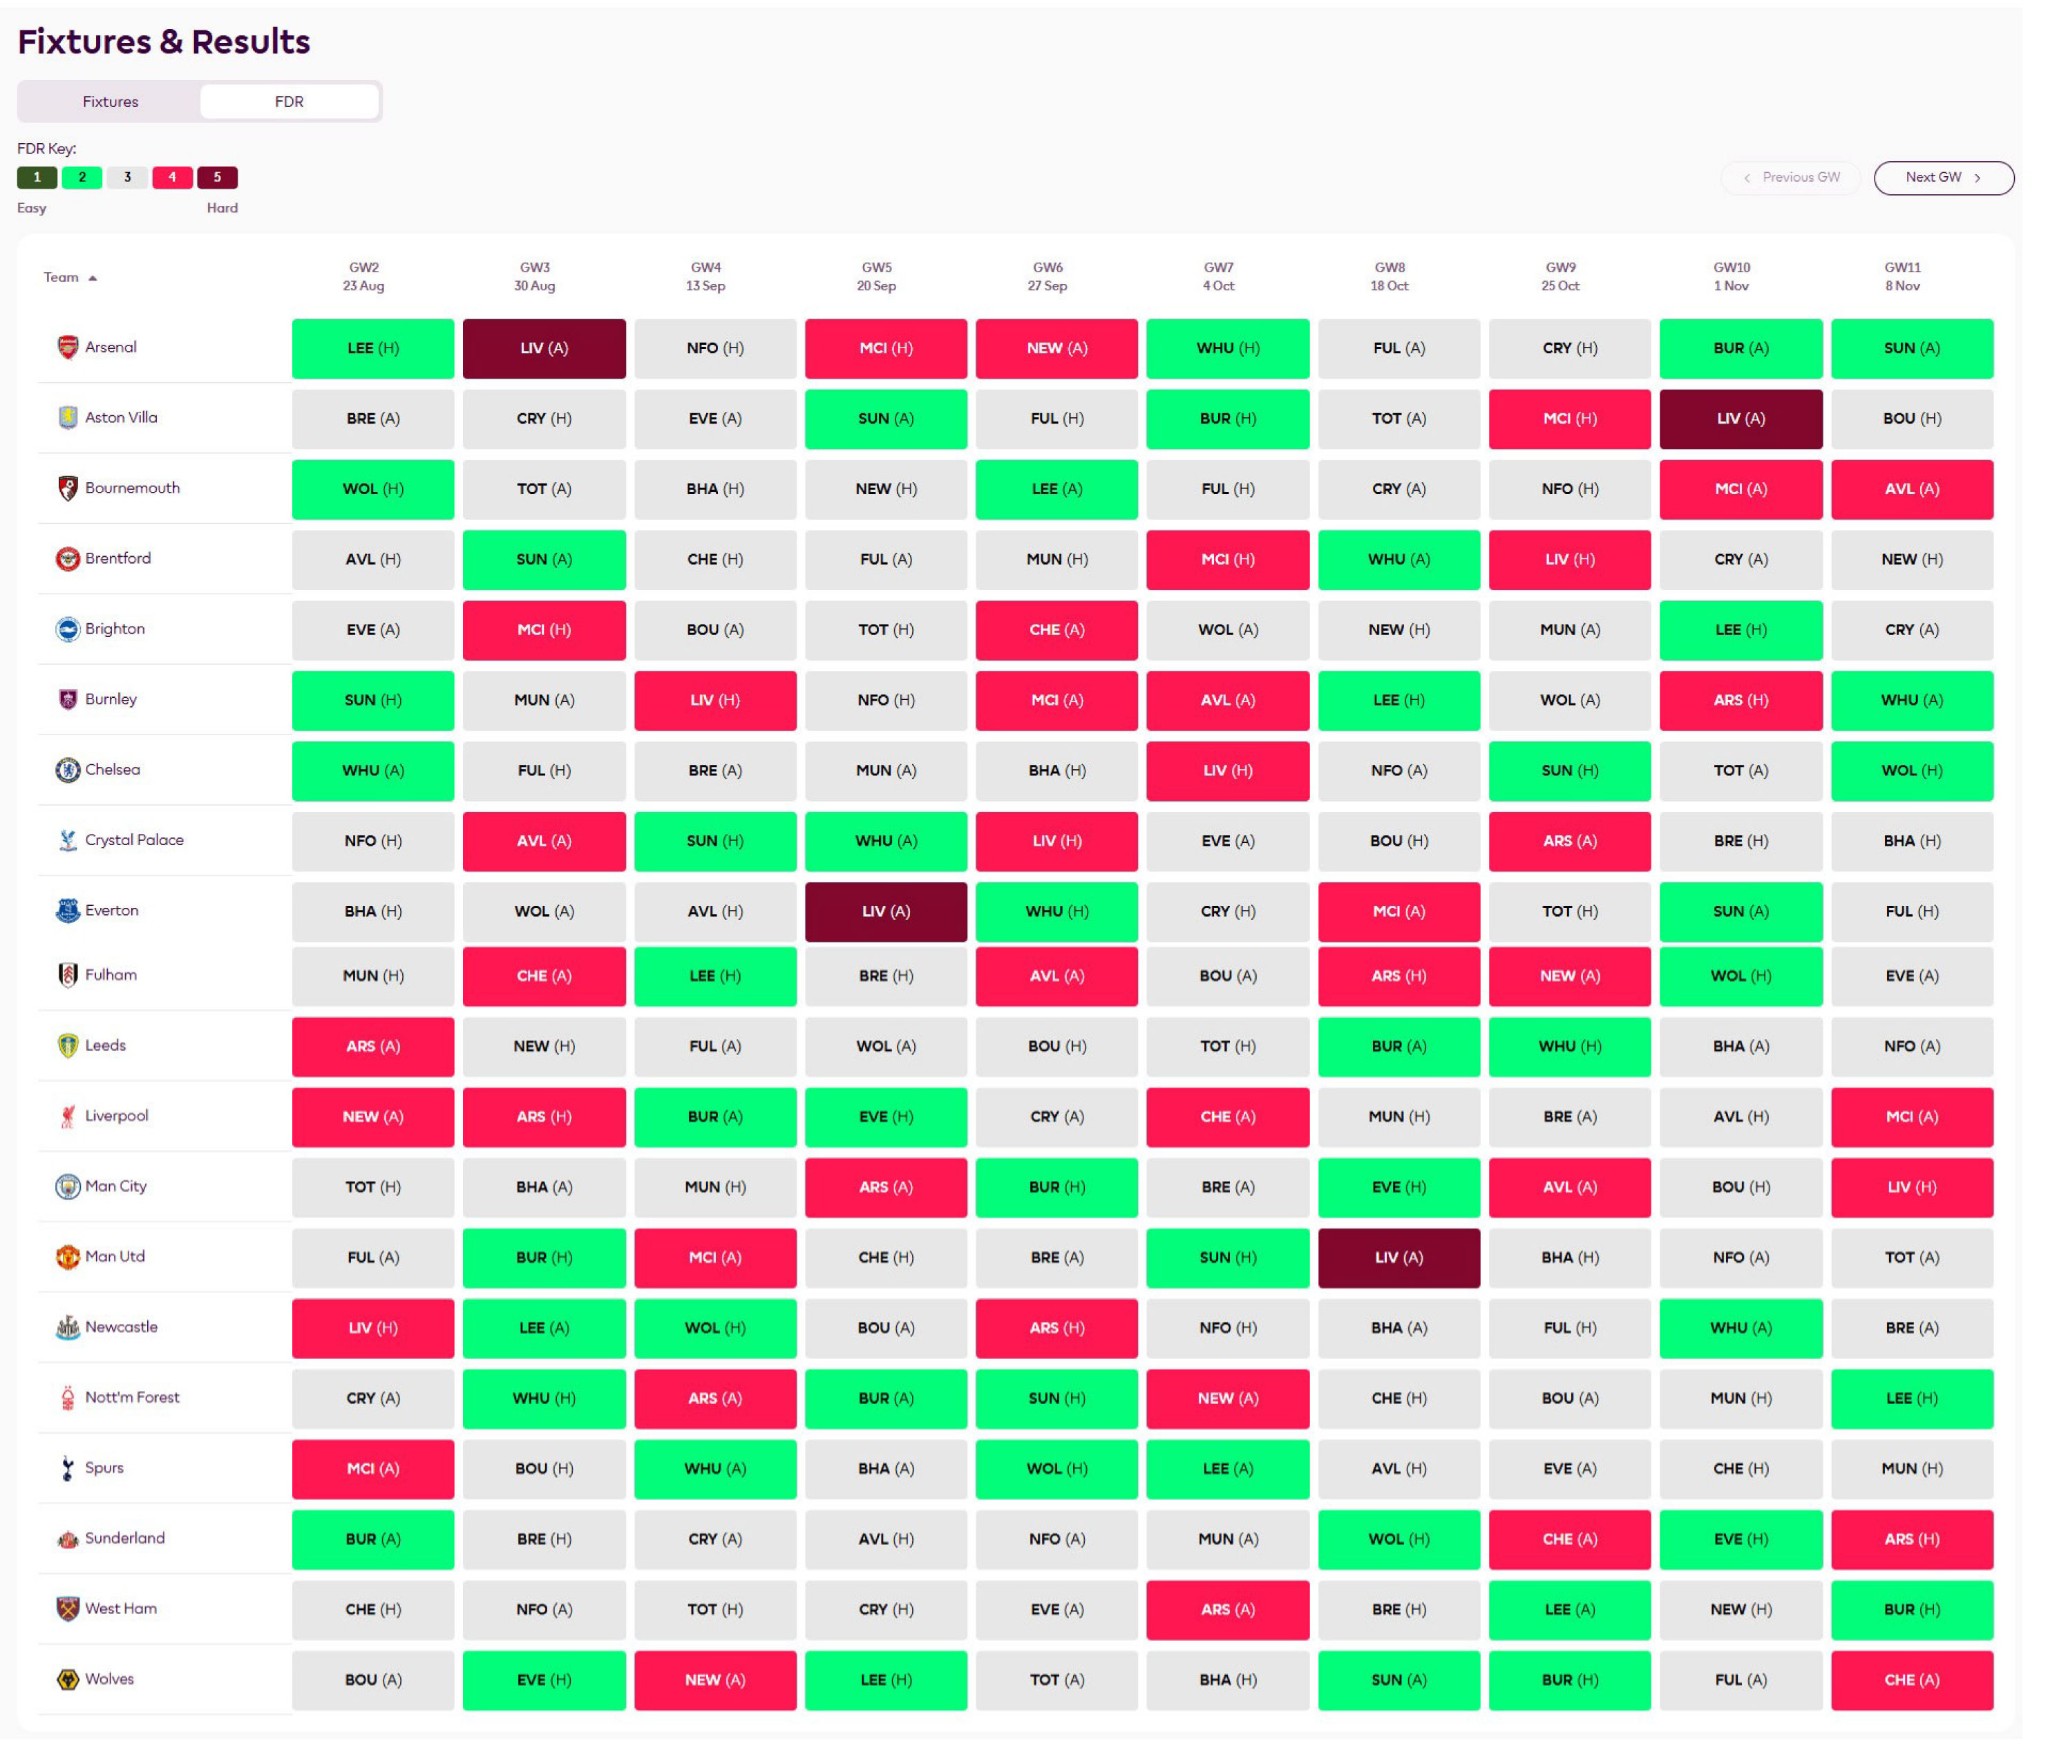Viewport: 2048px width, 1757px height.
Task: Click the Newcastle club crest
Action: coord(67,1327)
